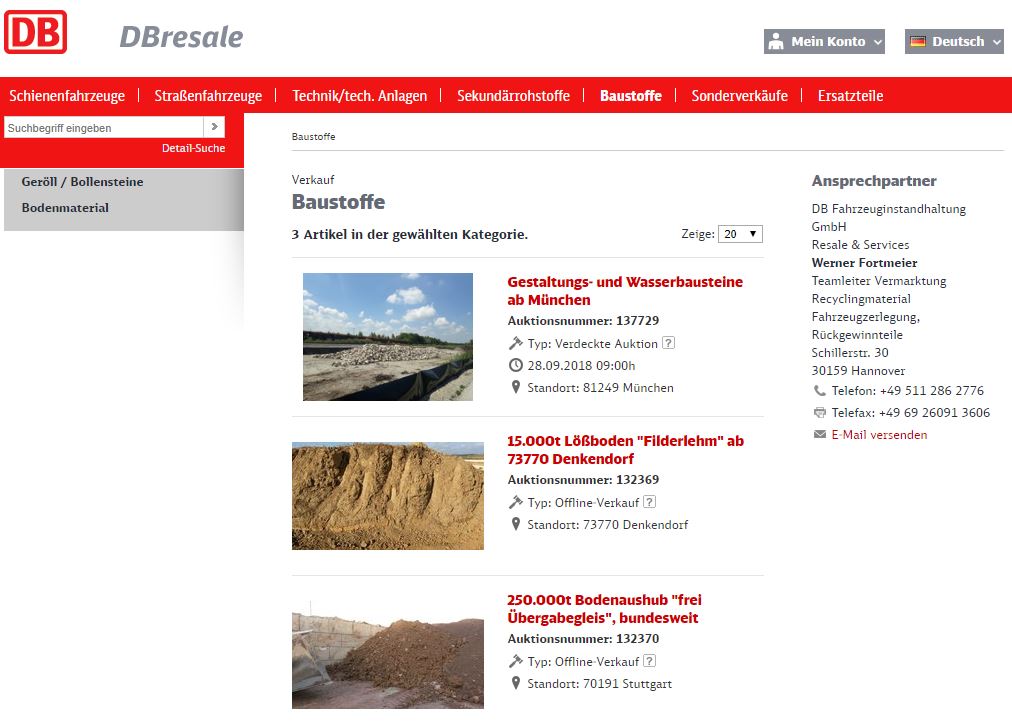The image size is (1012, 721).
Task: Open 15.000t Lößboden Filderlehm listing
Action: [625, 449]
